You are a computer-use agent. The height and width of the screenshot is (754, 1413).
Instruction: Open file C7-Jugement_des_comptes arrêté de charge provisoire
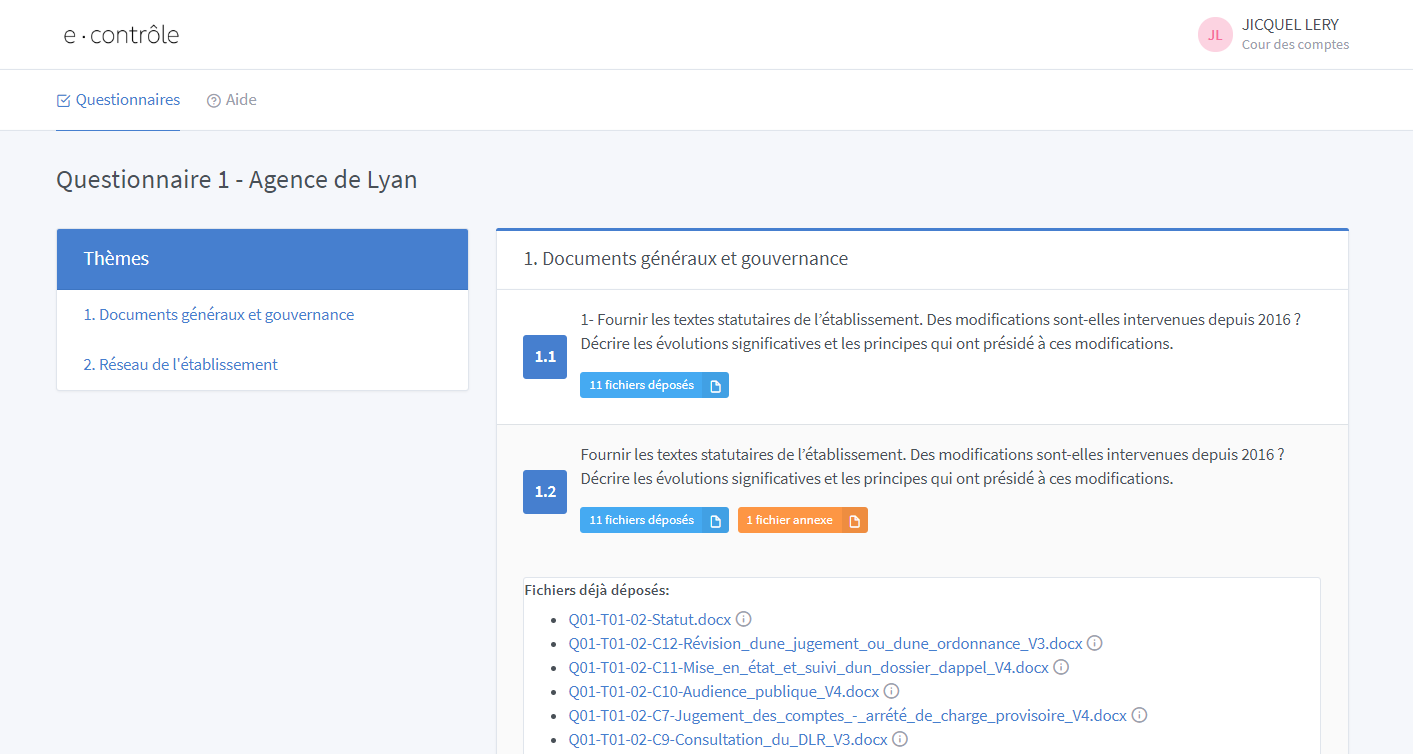848,715
